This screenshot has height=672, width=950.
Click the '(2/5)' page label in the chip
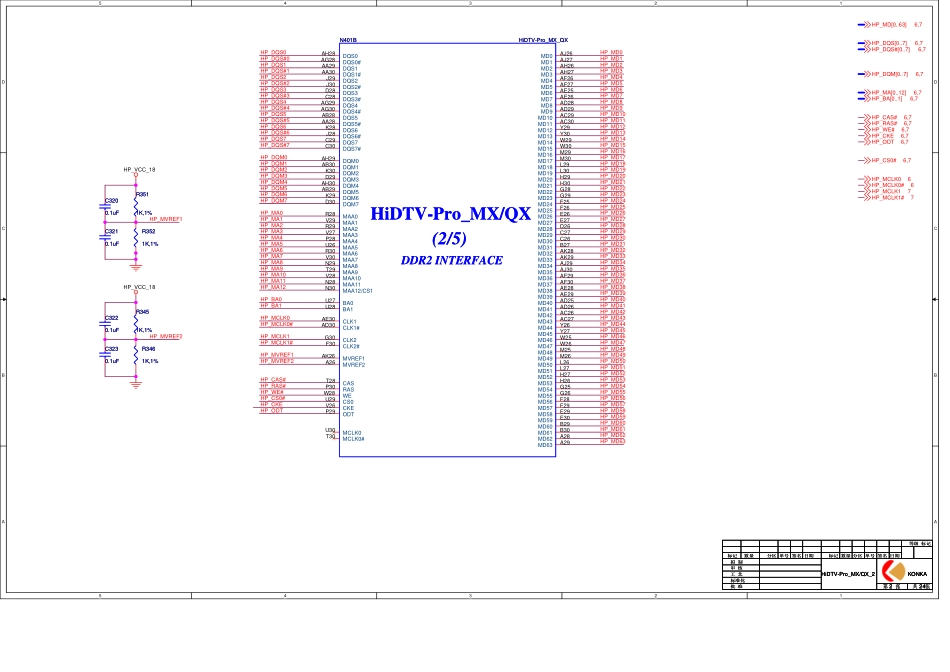(x=449, y=238)
